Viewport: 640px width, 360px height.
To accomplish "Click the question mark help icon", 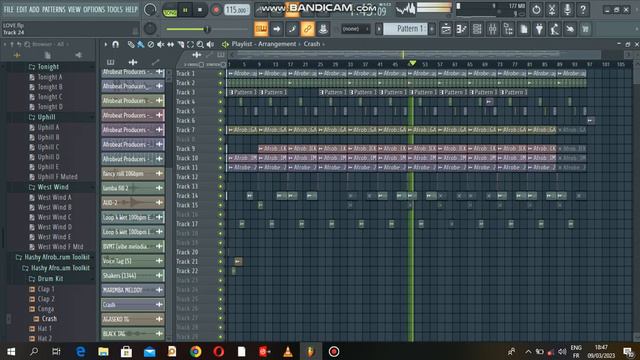I will (583, 9).
